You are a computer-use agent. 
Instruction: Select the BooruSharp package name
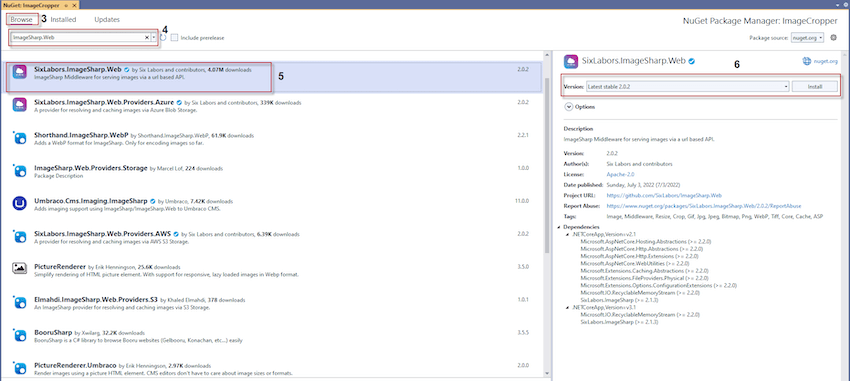53,332
